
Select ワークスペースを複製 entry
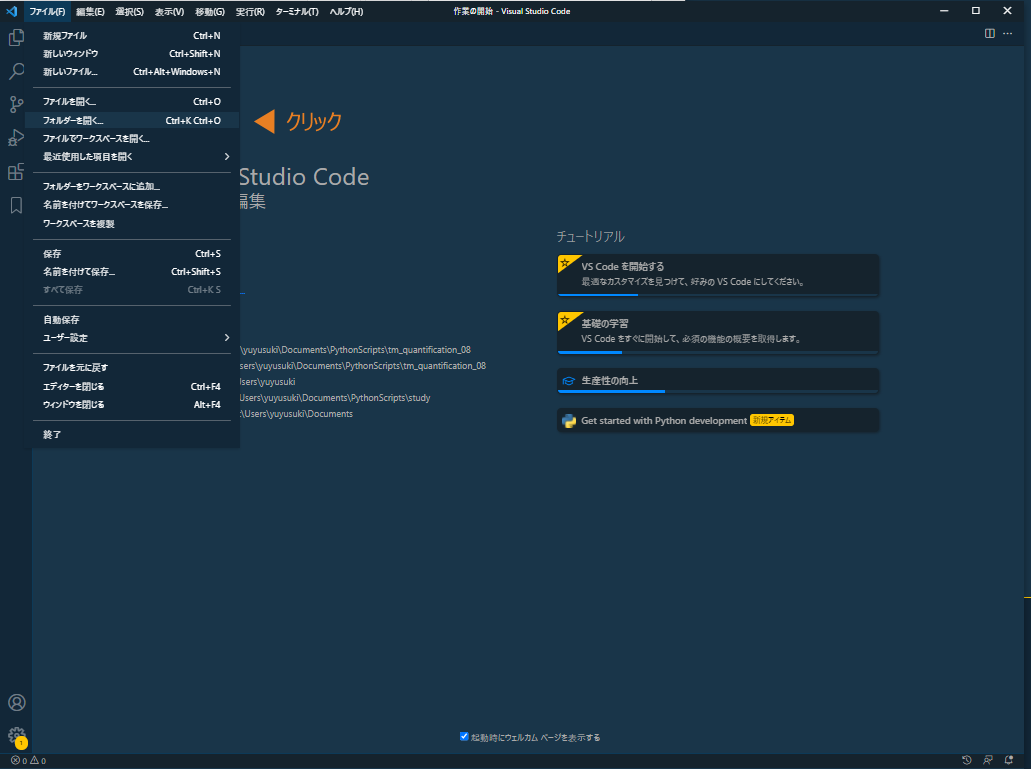point(132,223)
